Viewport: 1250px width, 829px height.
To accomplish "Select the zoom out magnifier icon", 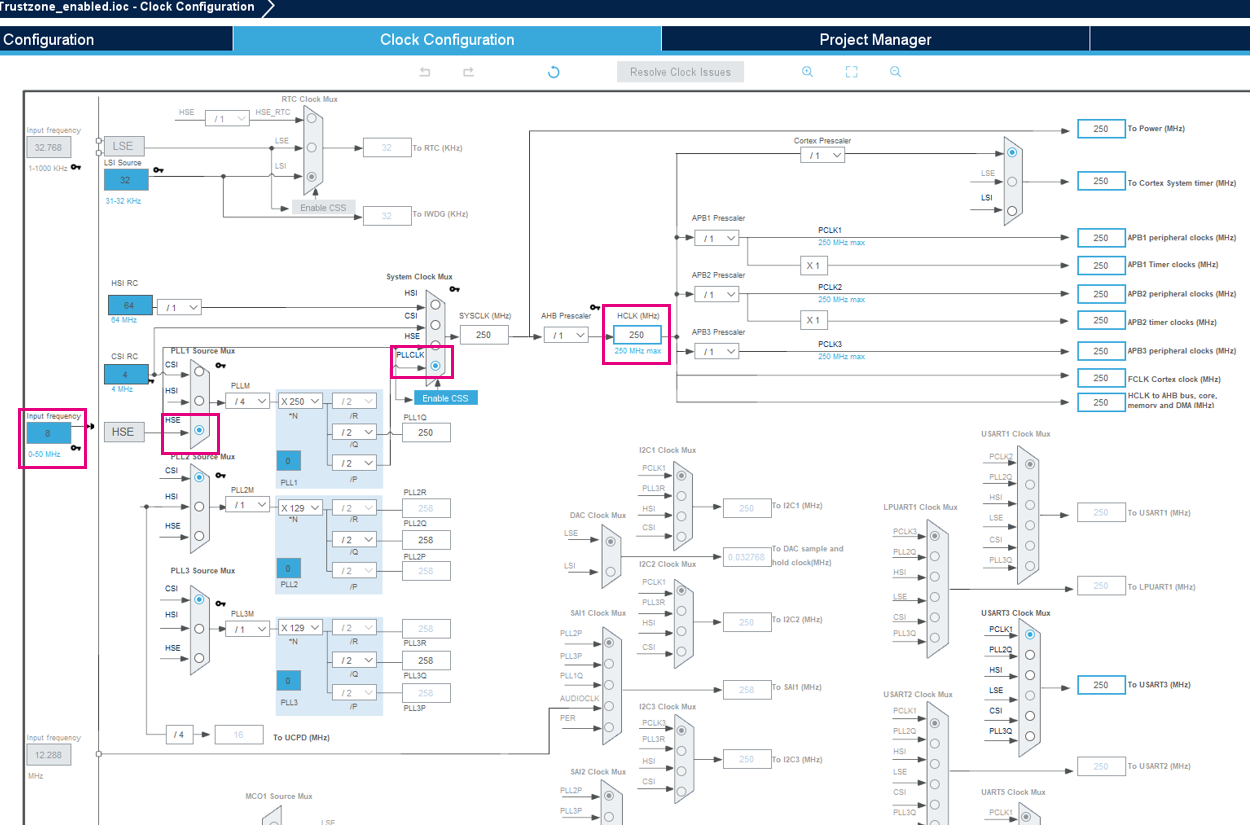I will [895, 71].
